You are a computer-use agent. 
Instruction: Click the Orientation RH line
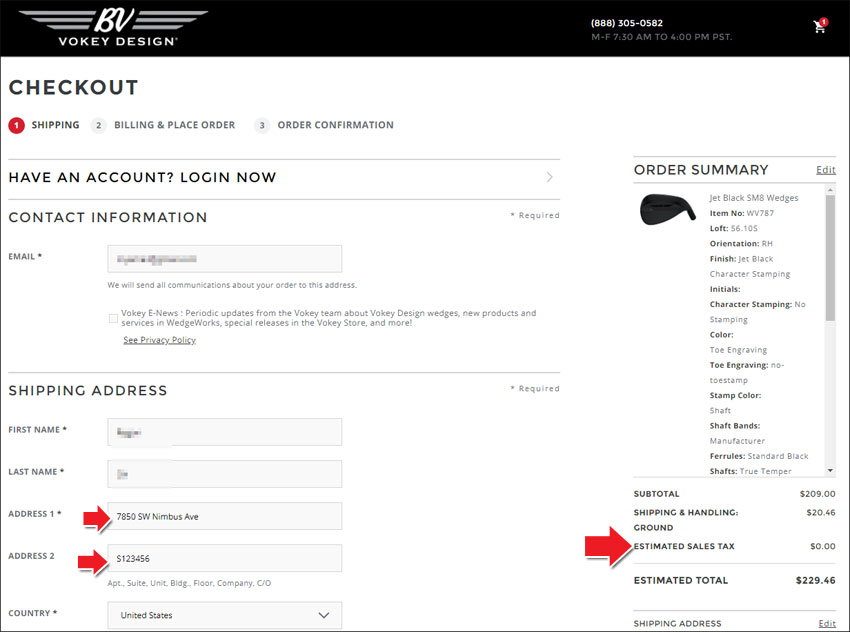tap(741, 243)
